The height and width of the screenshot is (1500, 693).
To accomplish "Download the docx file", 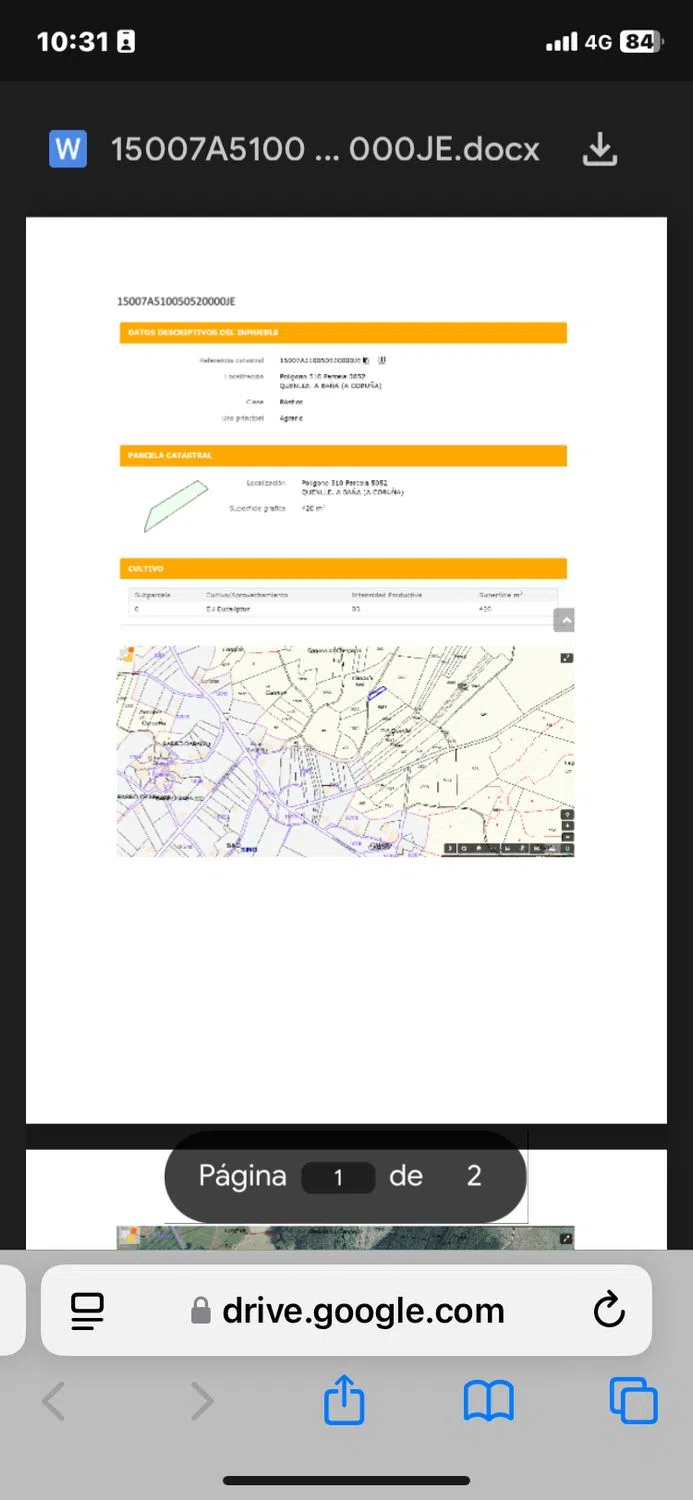I will tap(599, 150).
